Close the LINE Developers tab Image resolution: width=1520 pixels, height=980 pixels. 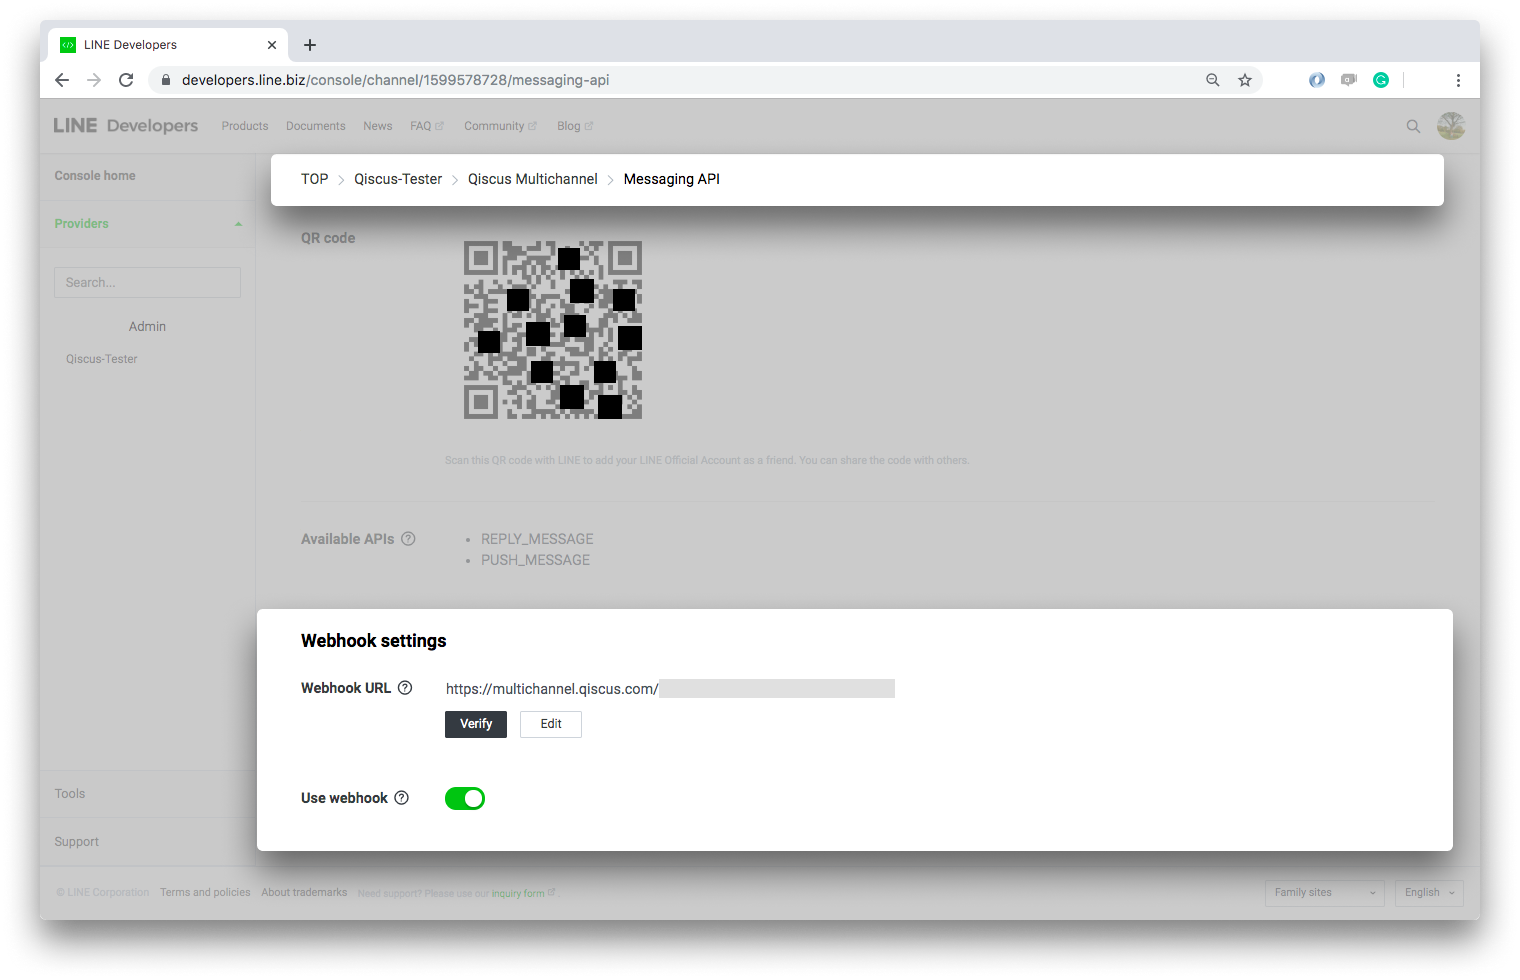click(x=272, y=45)
